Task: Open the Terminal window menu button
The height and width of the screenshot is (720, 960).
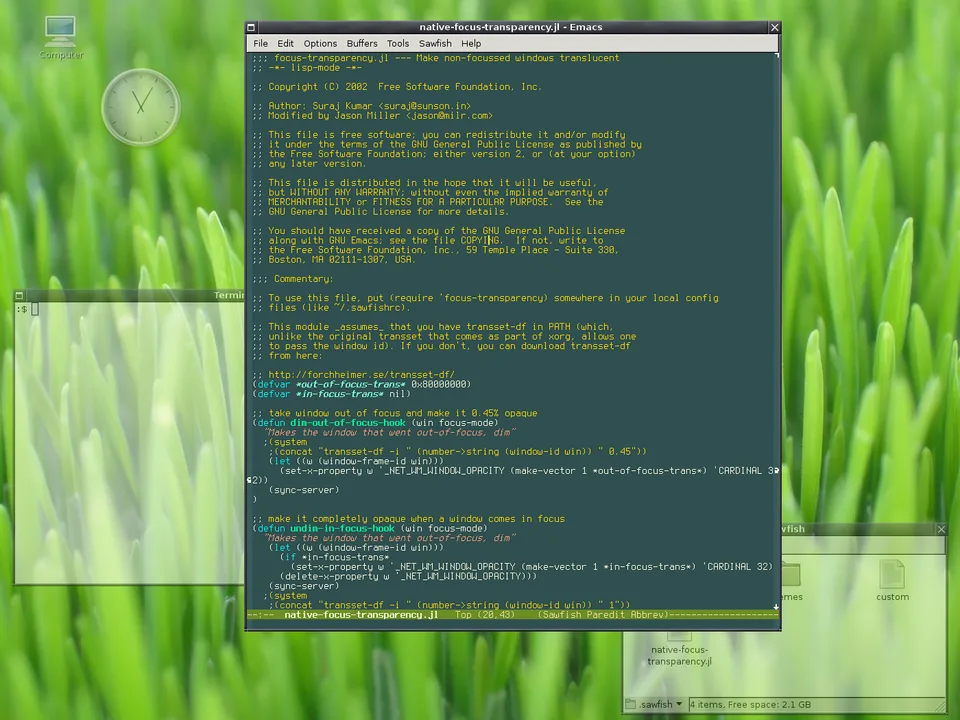Action: (x=19, y=295)
